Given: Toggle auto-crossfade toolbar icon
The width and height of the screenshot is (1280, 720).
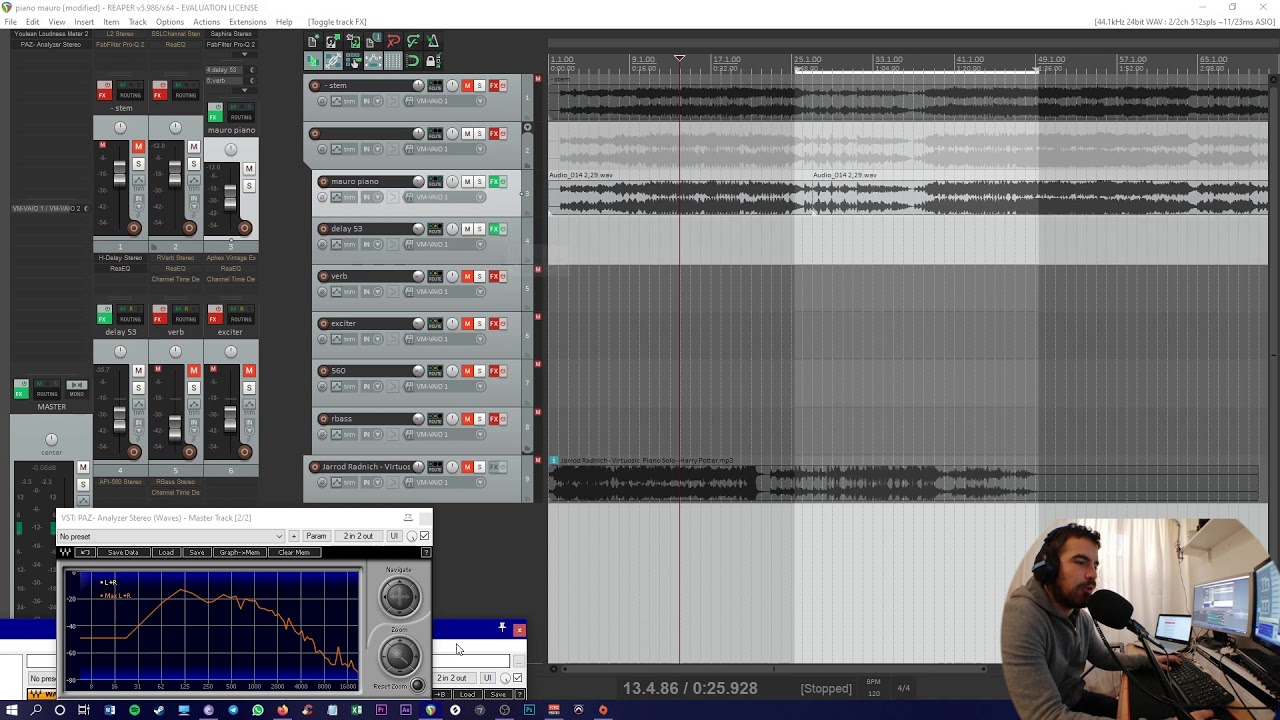Looking at the screenshot, I should (x=313, y=61).
